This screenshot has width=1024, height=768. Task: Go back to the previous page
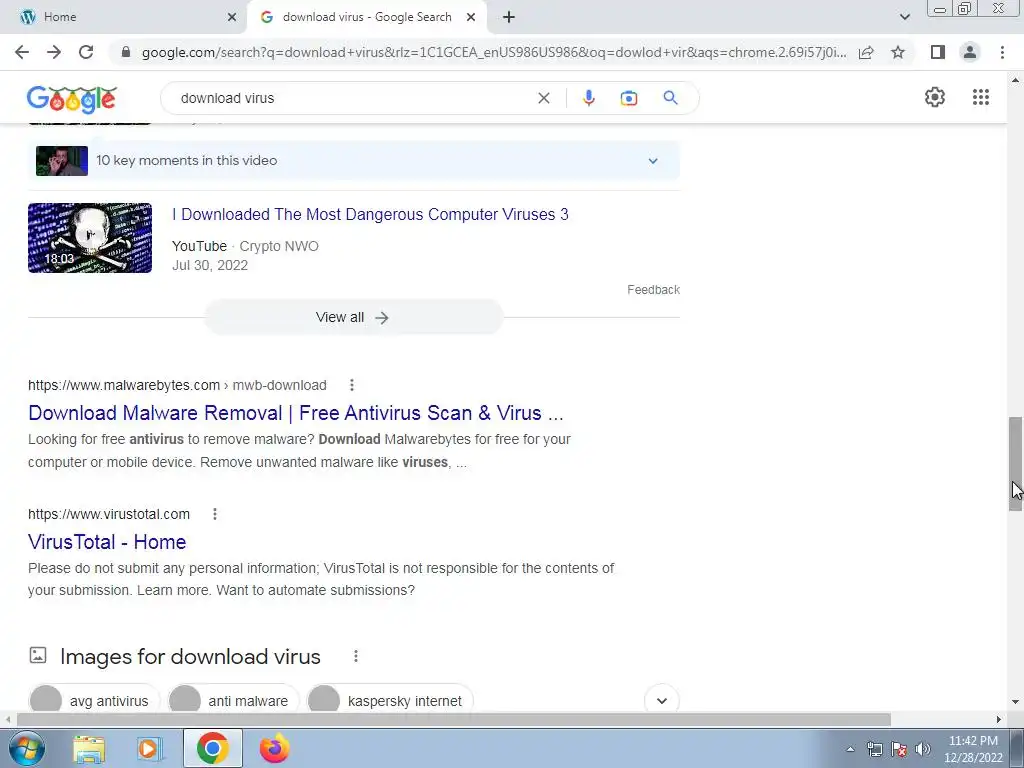(22, 52)
